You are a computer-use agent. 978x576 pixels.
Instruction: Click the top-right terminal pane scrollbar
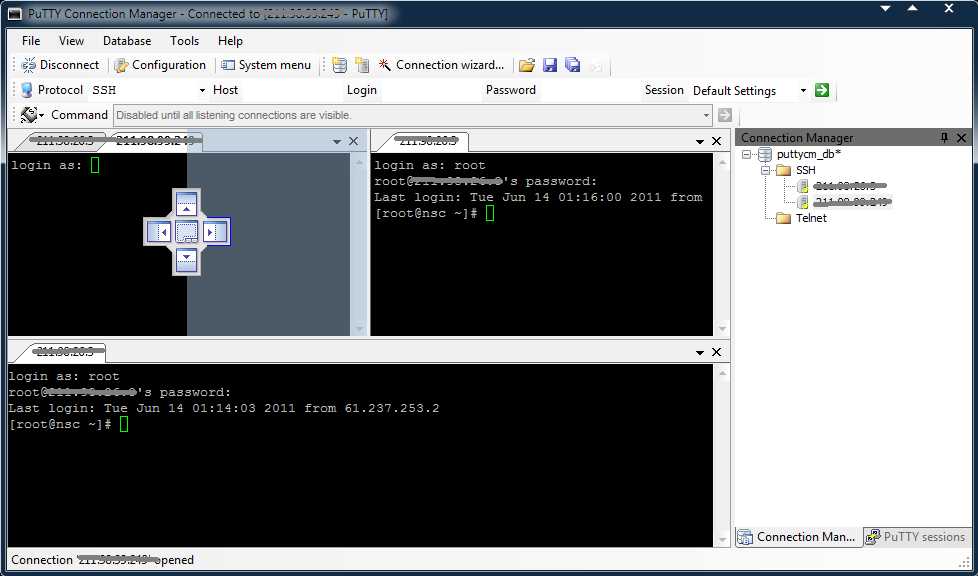tap(722, 245)
